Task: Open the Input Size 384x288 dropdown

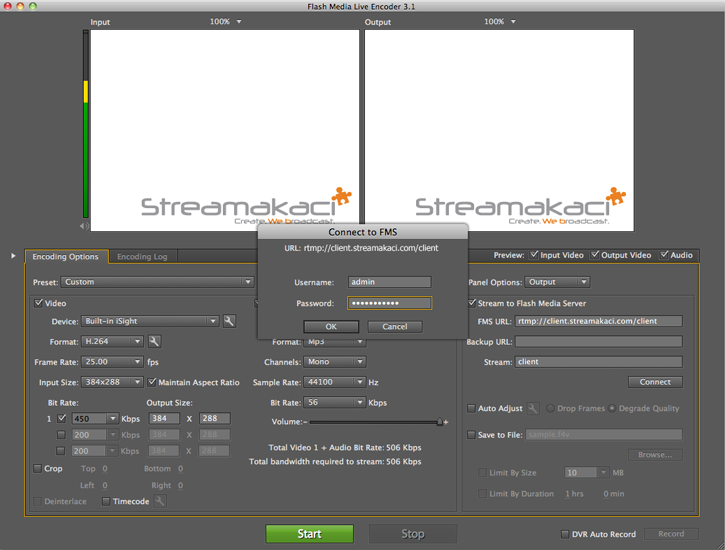Action: [112, 382]
